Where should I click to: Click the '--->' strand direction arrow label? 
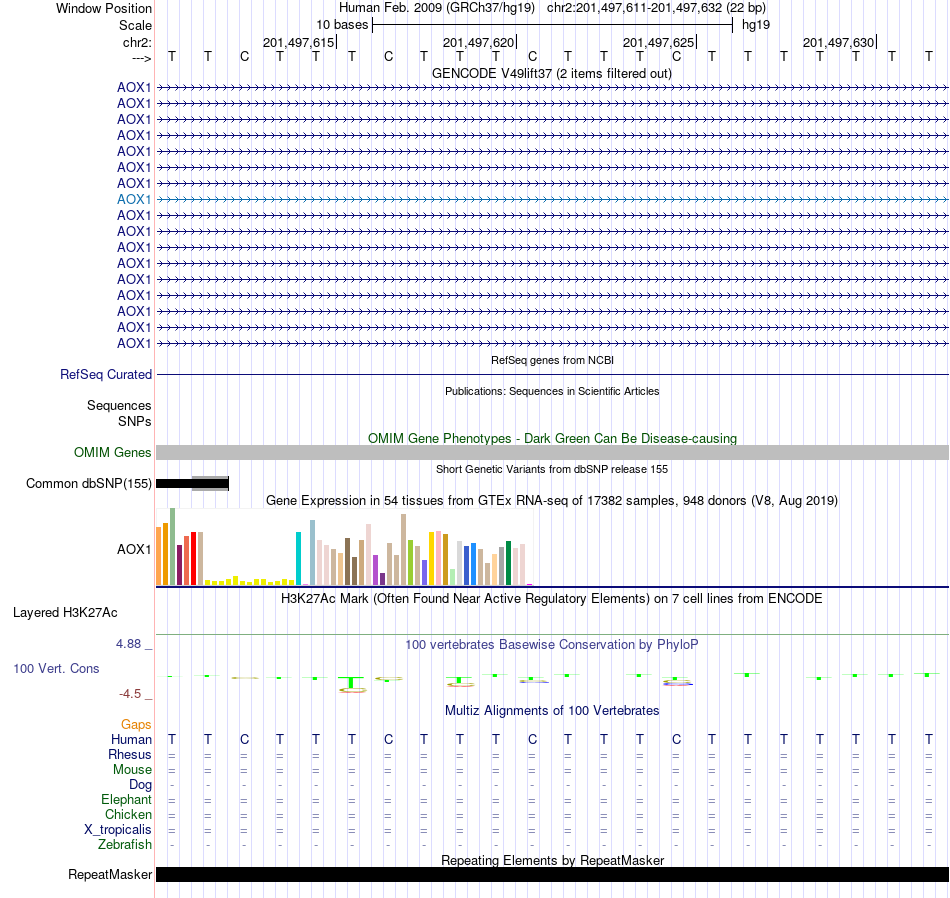142,58
